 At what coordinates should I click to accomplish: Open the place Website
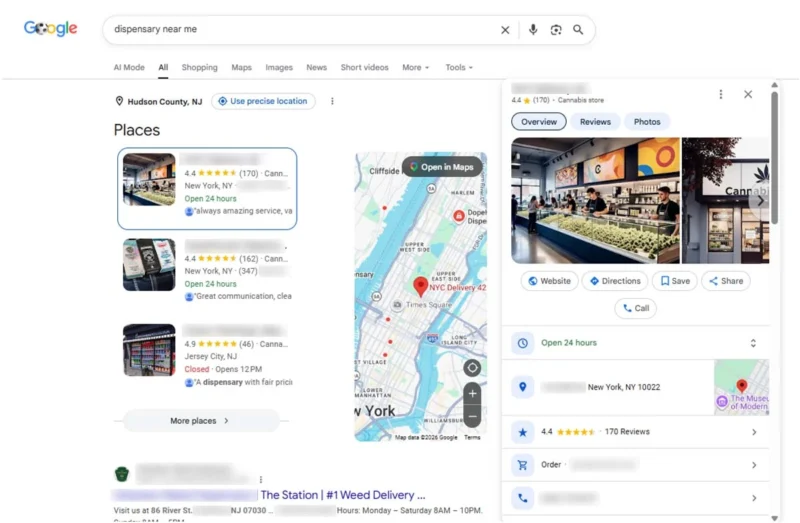[x=549, y=281]
